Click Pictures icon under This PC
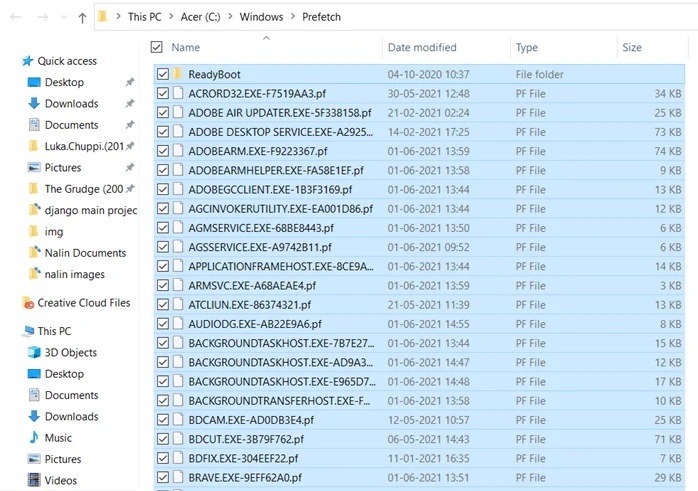Image resolution: width=698 pixels, height=491 pixels. point(34,459)
